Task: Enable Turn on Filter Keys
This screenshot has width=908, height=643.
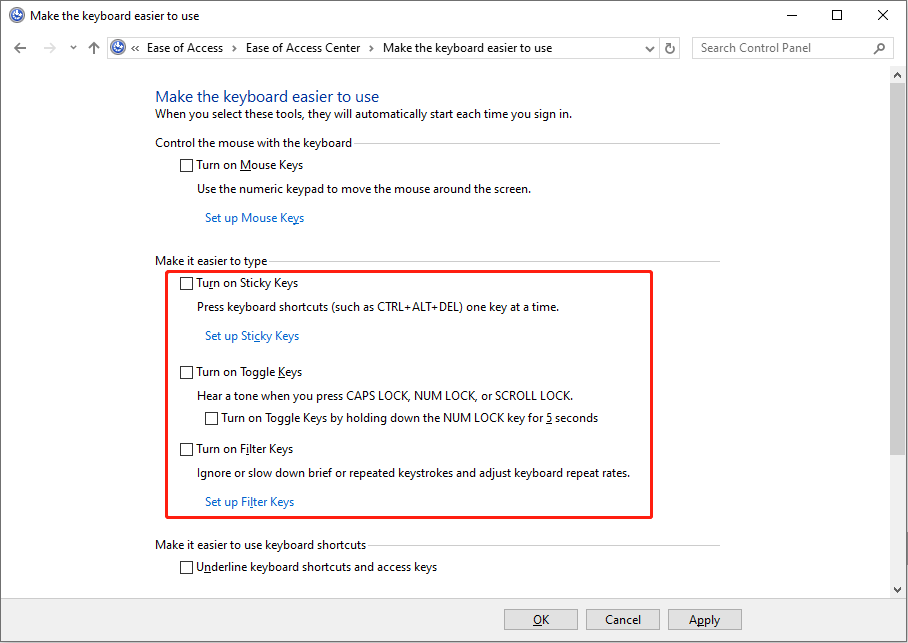Action: pyautogui.click(x=186, y=449)
